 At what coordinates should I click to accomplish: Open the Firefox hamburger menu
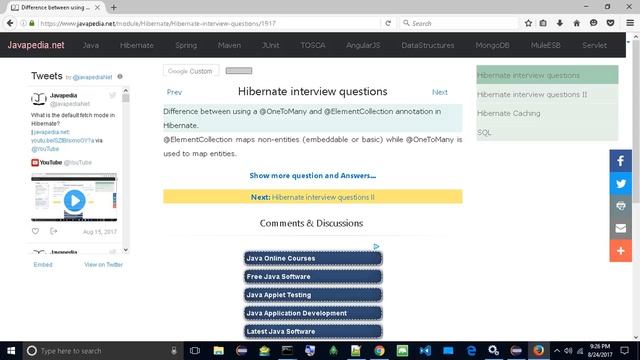click(630, 23)
